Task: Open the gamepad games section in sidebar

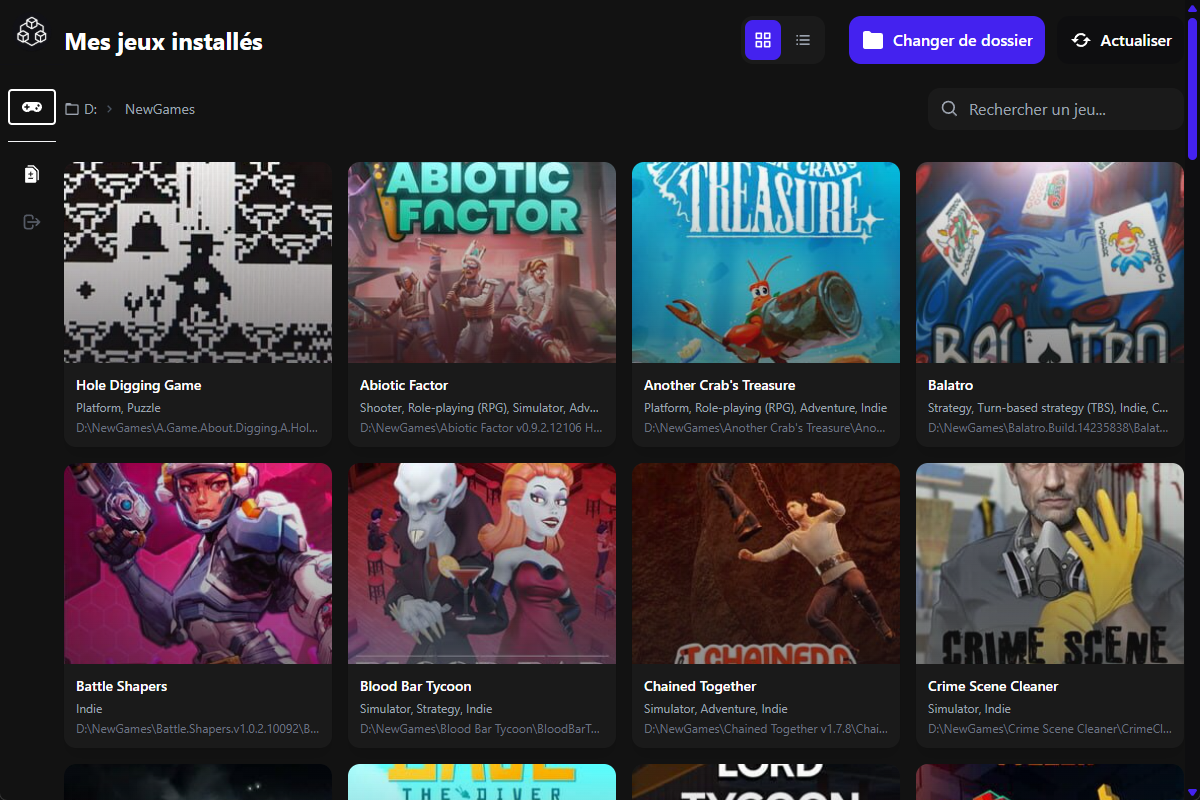Action: tap(32, 107)
